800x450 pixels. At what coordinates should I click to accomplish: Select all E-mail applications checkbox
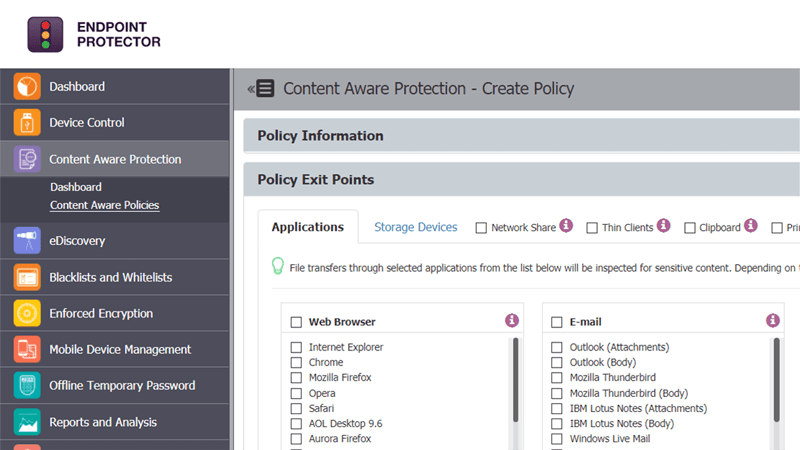[x=557, y=322]
